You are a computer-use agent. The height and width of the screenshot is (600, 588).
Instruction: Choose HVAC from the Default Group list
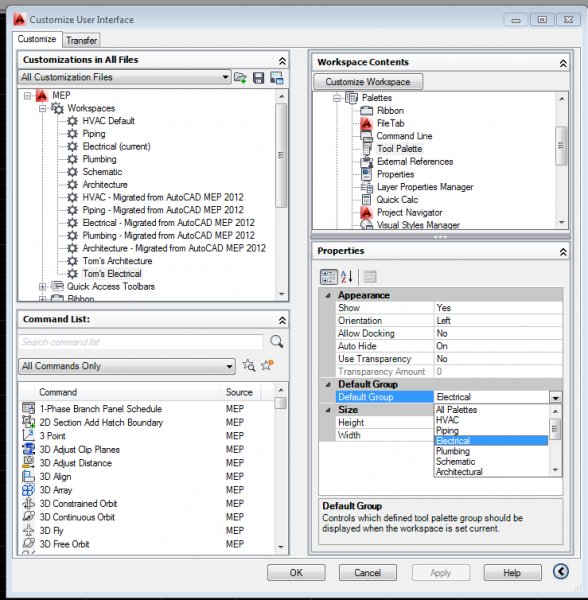(491, 420)
